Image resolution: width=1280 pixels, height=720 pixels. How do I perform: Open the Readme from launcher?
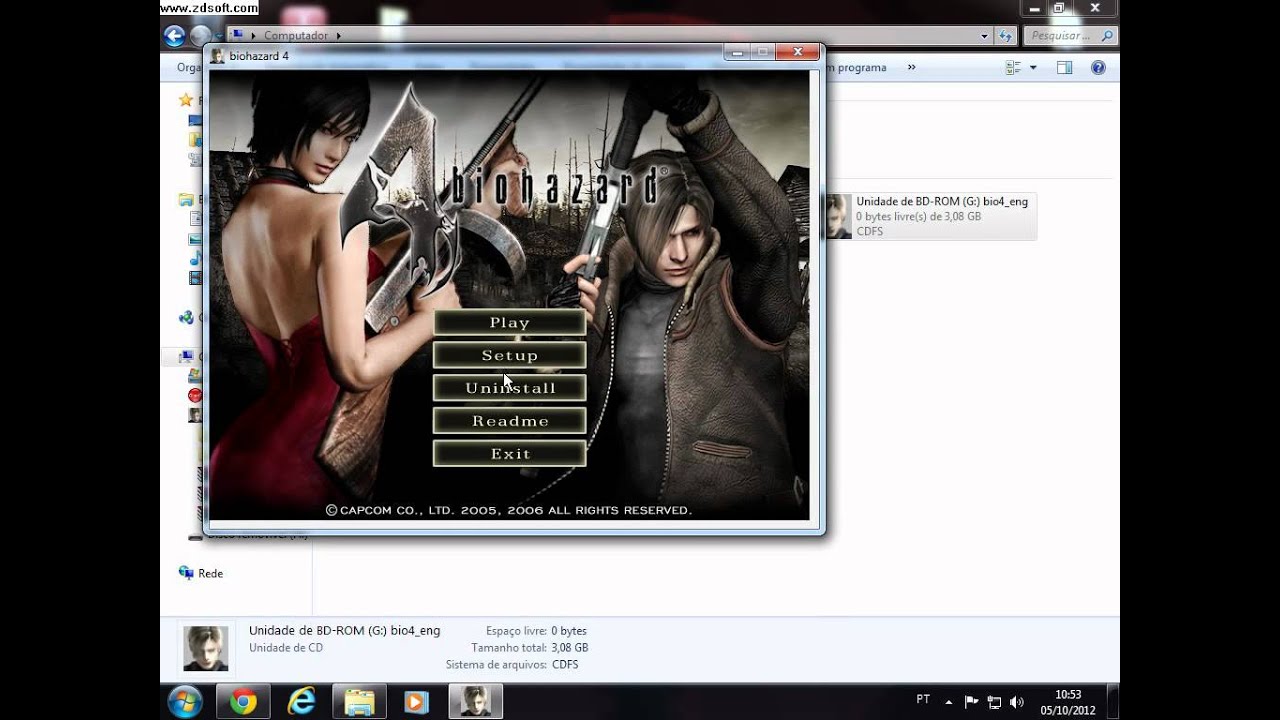click(x=509, y=421)
